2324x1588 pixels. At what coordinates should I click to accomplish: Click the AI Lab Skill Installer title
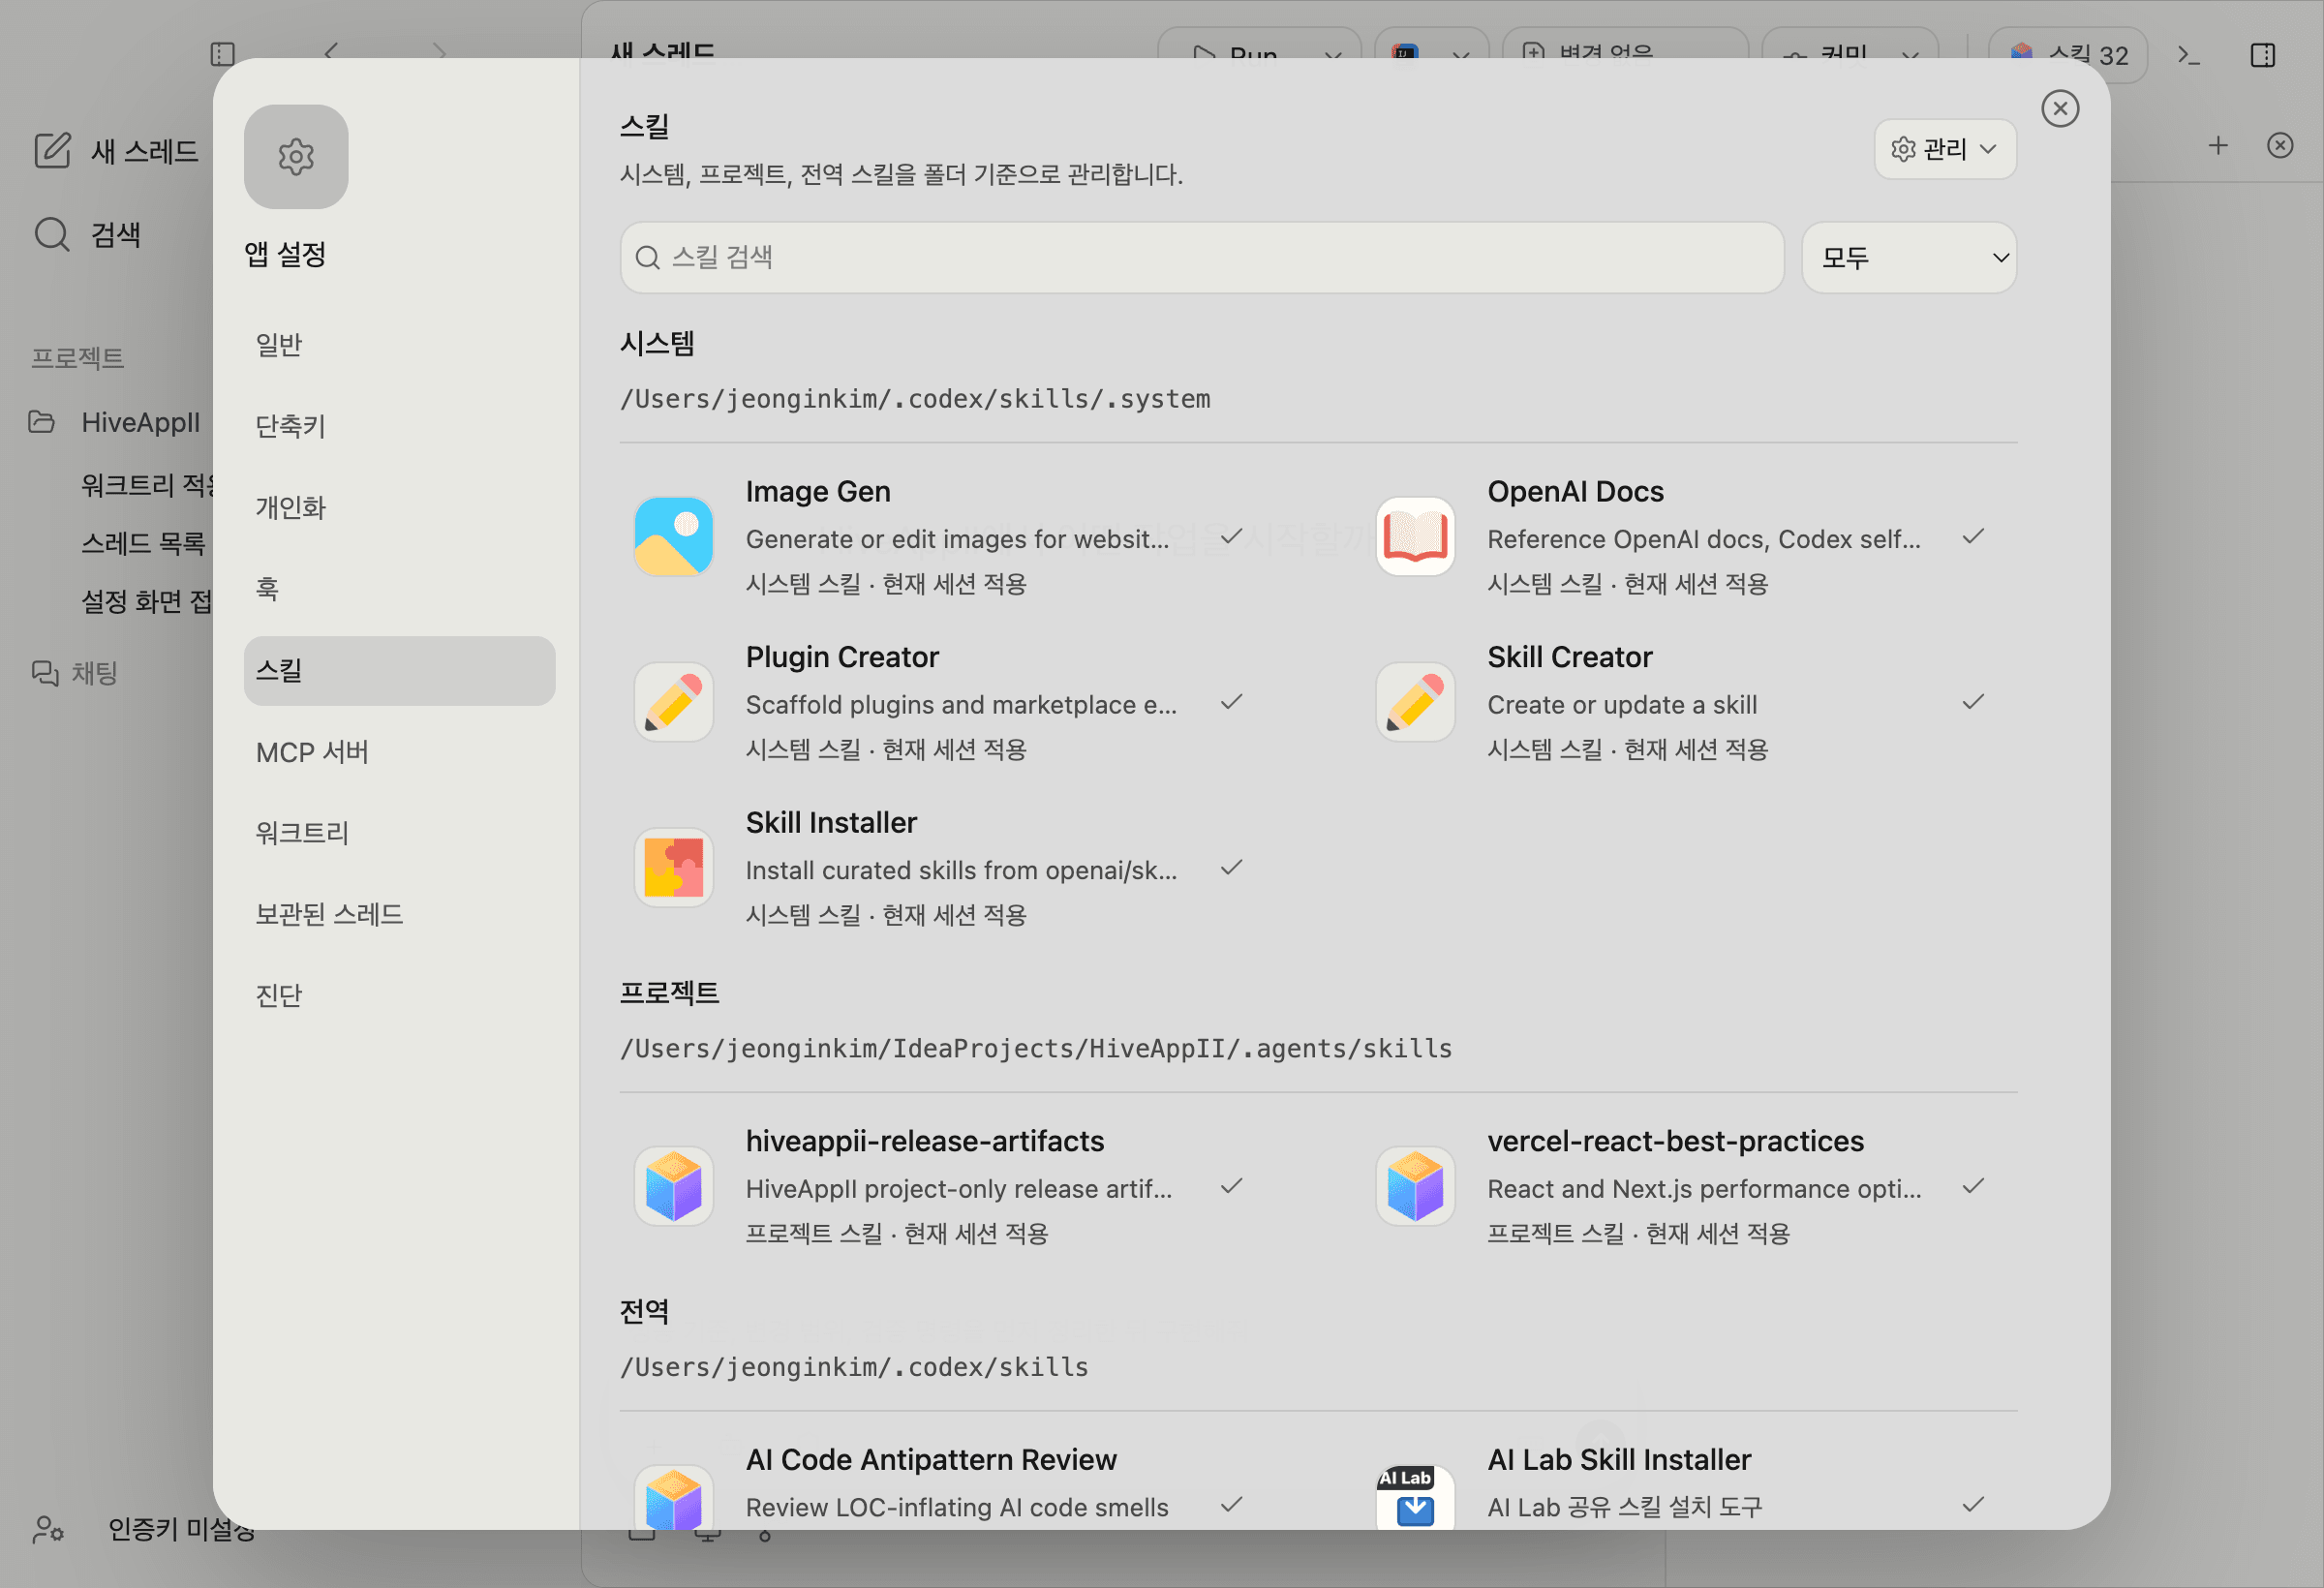tap(1619, 1460)
